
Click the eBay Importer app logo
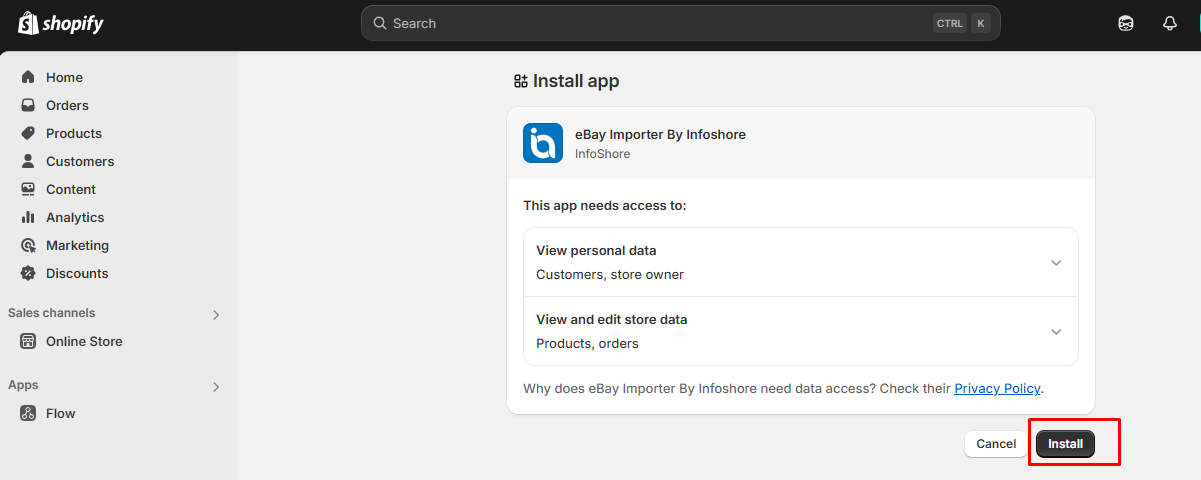point(543,143)
